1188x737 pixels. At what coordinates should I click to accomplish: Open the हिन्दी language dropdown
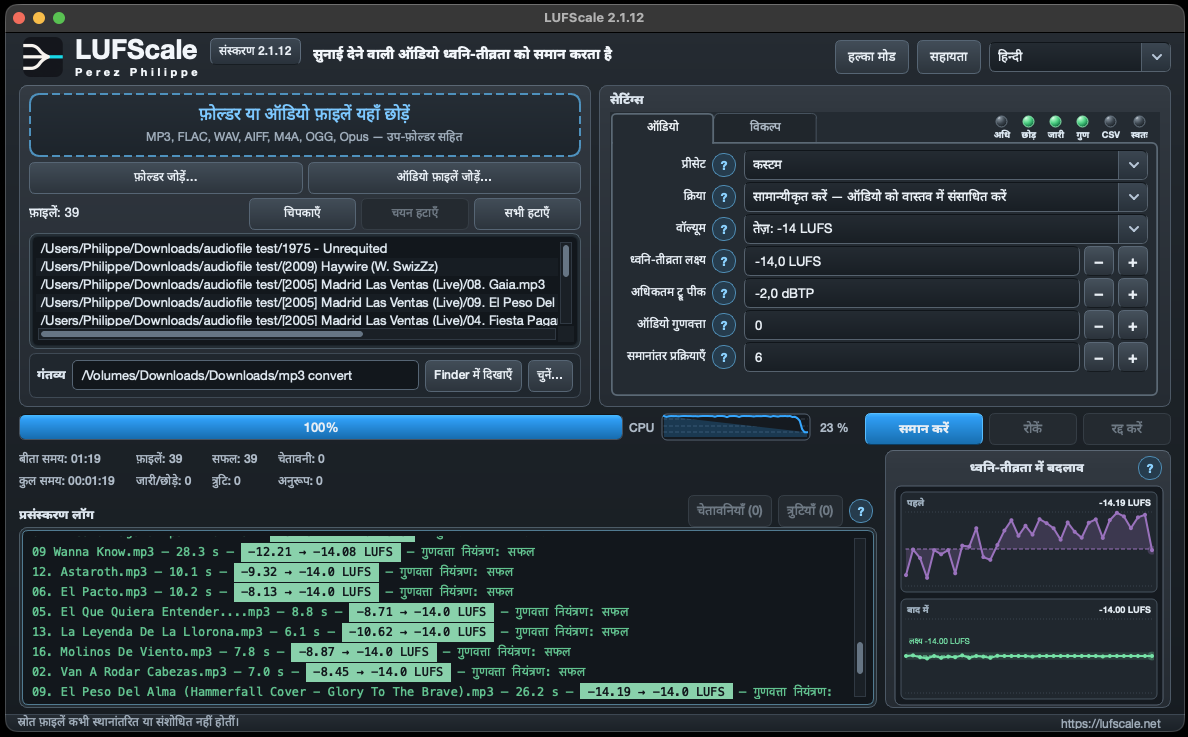(x=1080, y=57)
